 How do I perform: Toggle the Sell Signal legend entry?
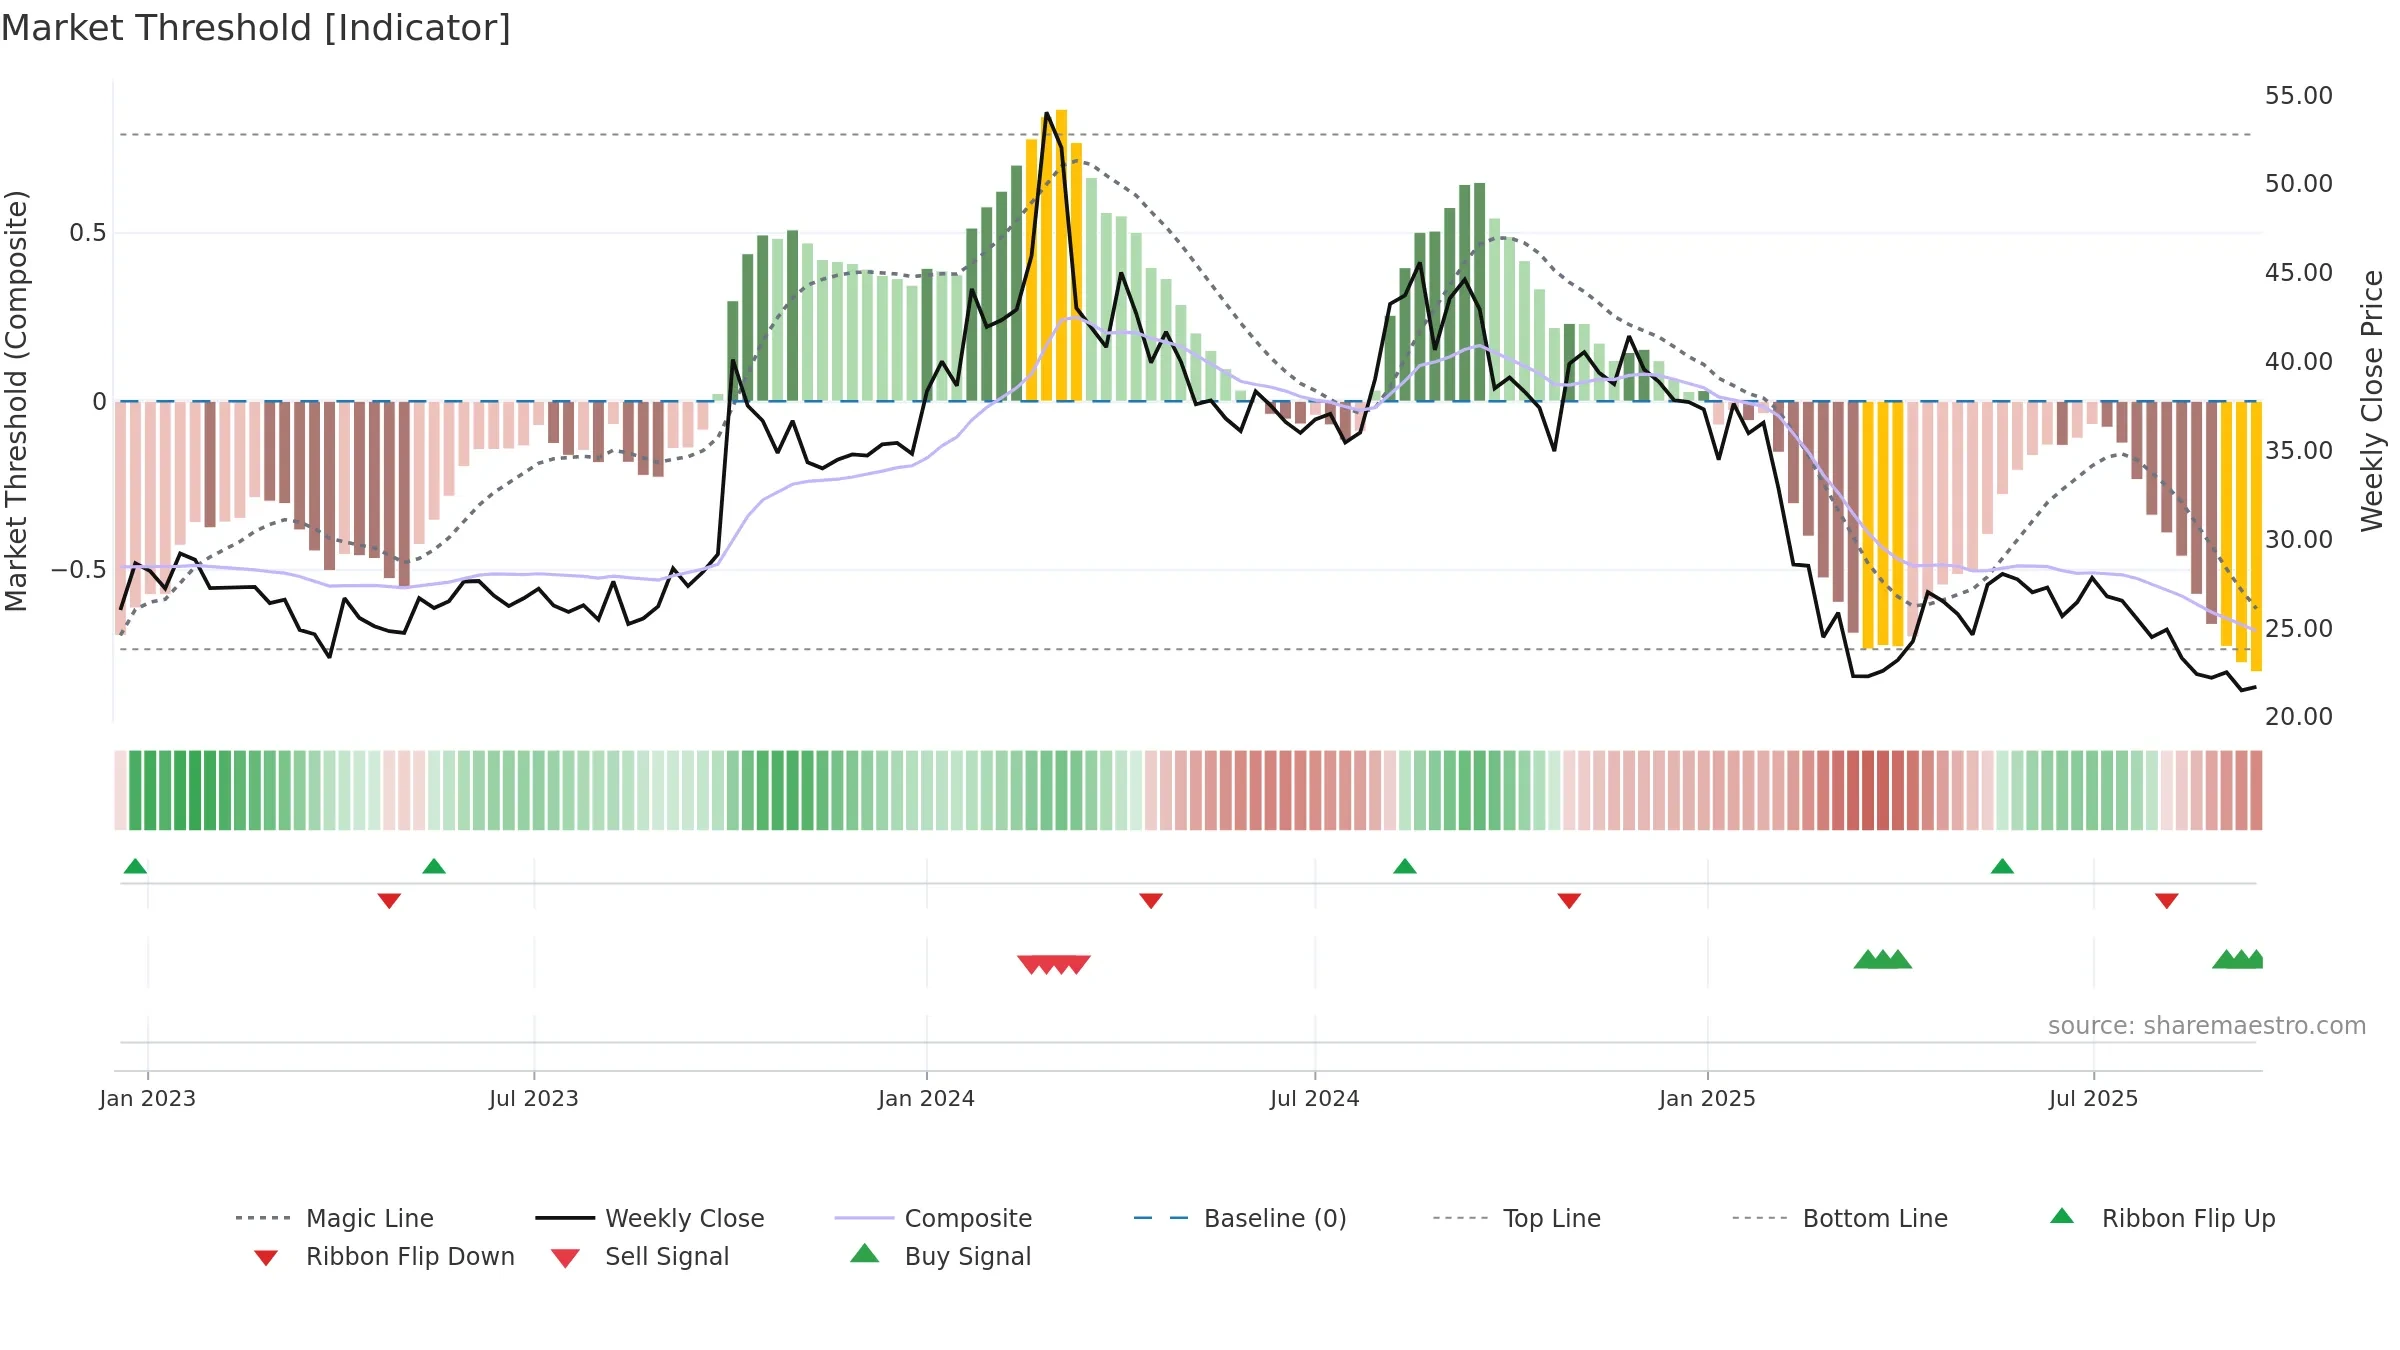(x=640, y=1256)
